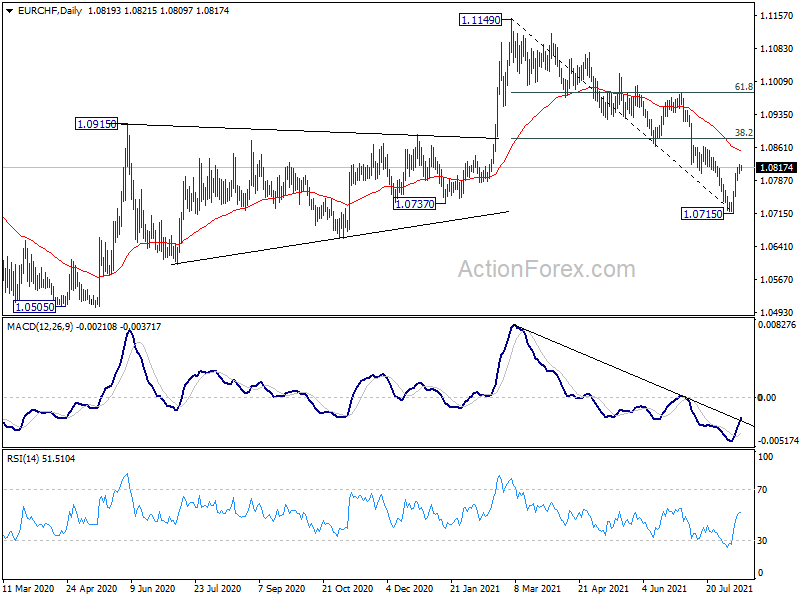Select the 1.09150 price label
Viewport: 800px width, 600px height.
(96, 124)
